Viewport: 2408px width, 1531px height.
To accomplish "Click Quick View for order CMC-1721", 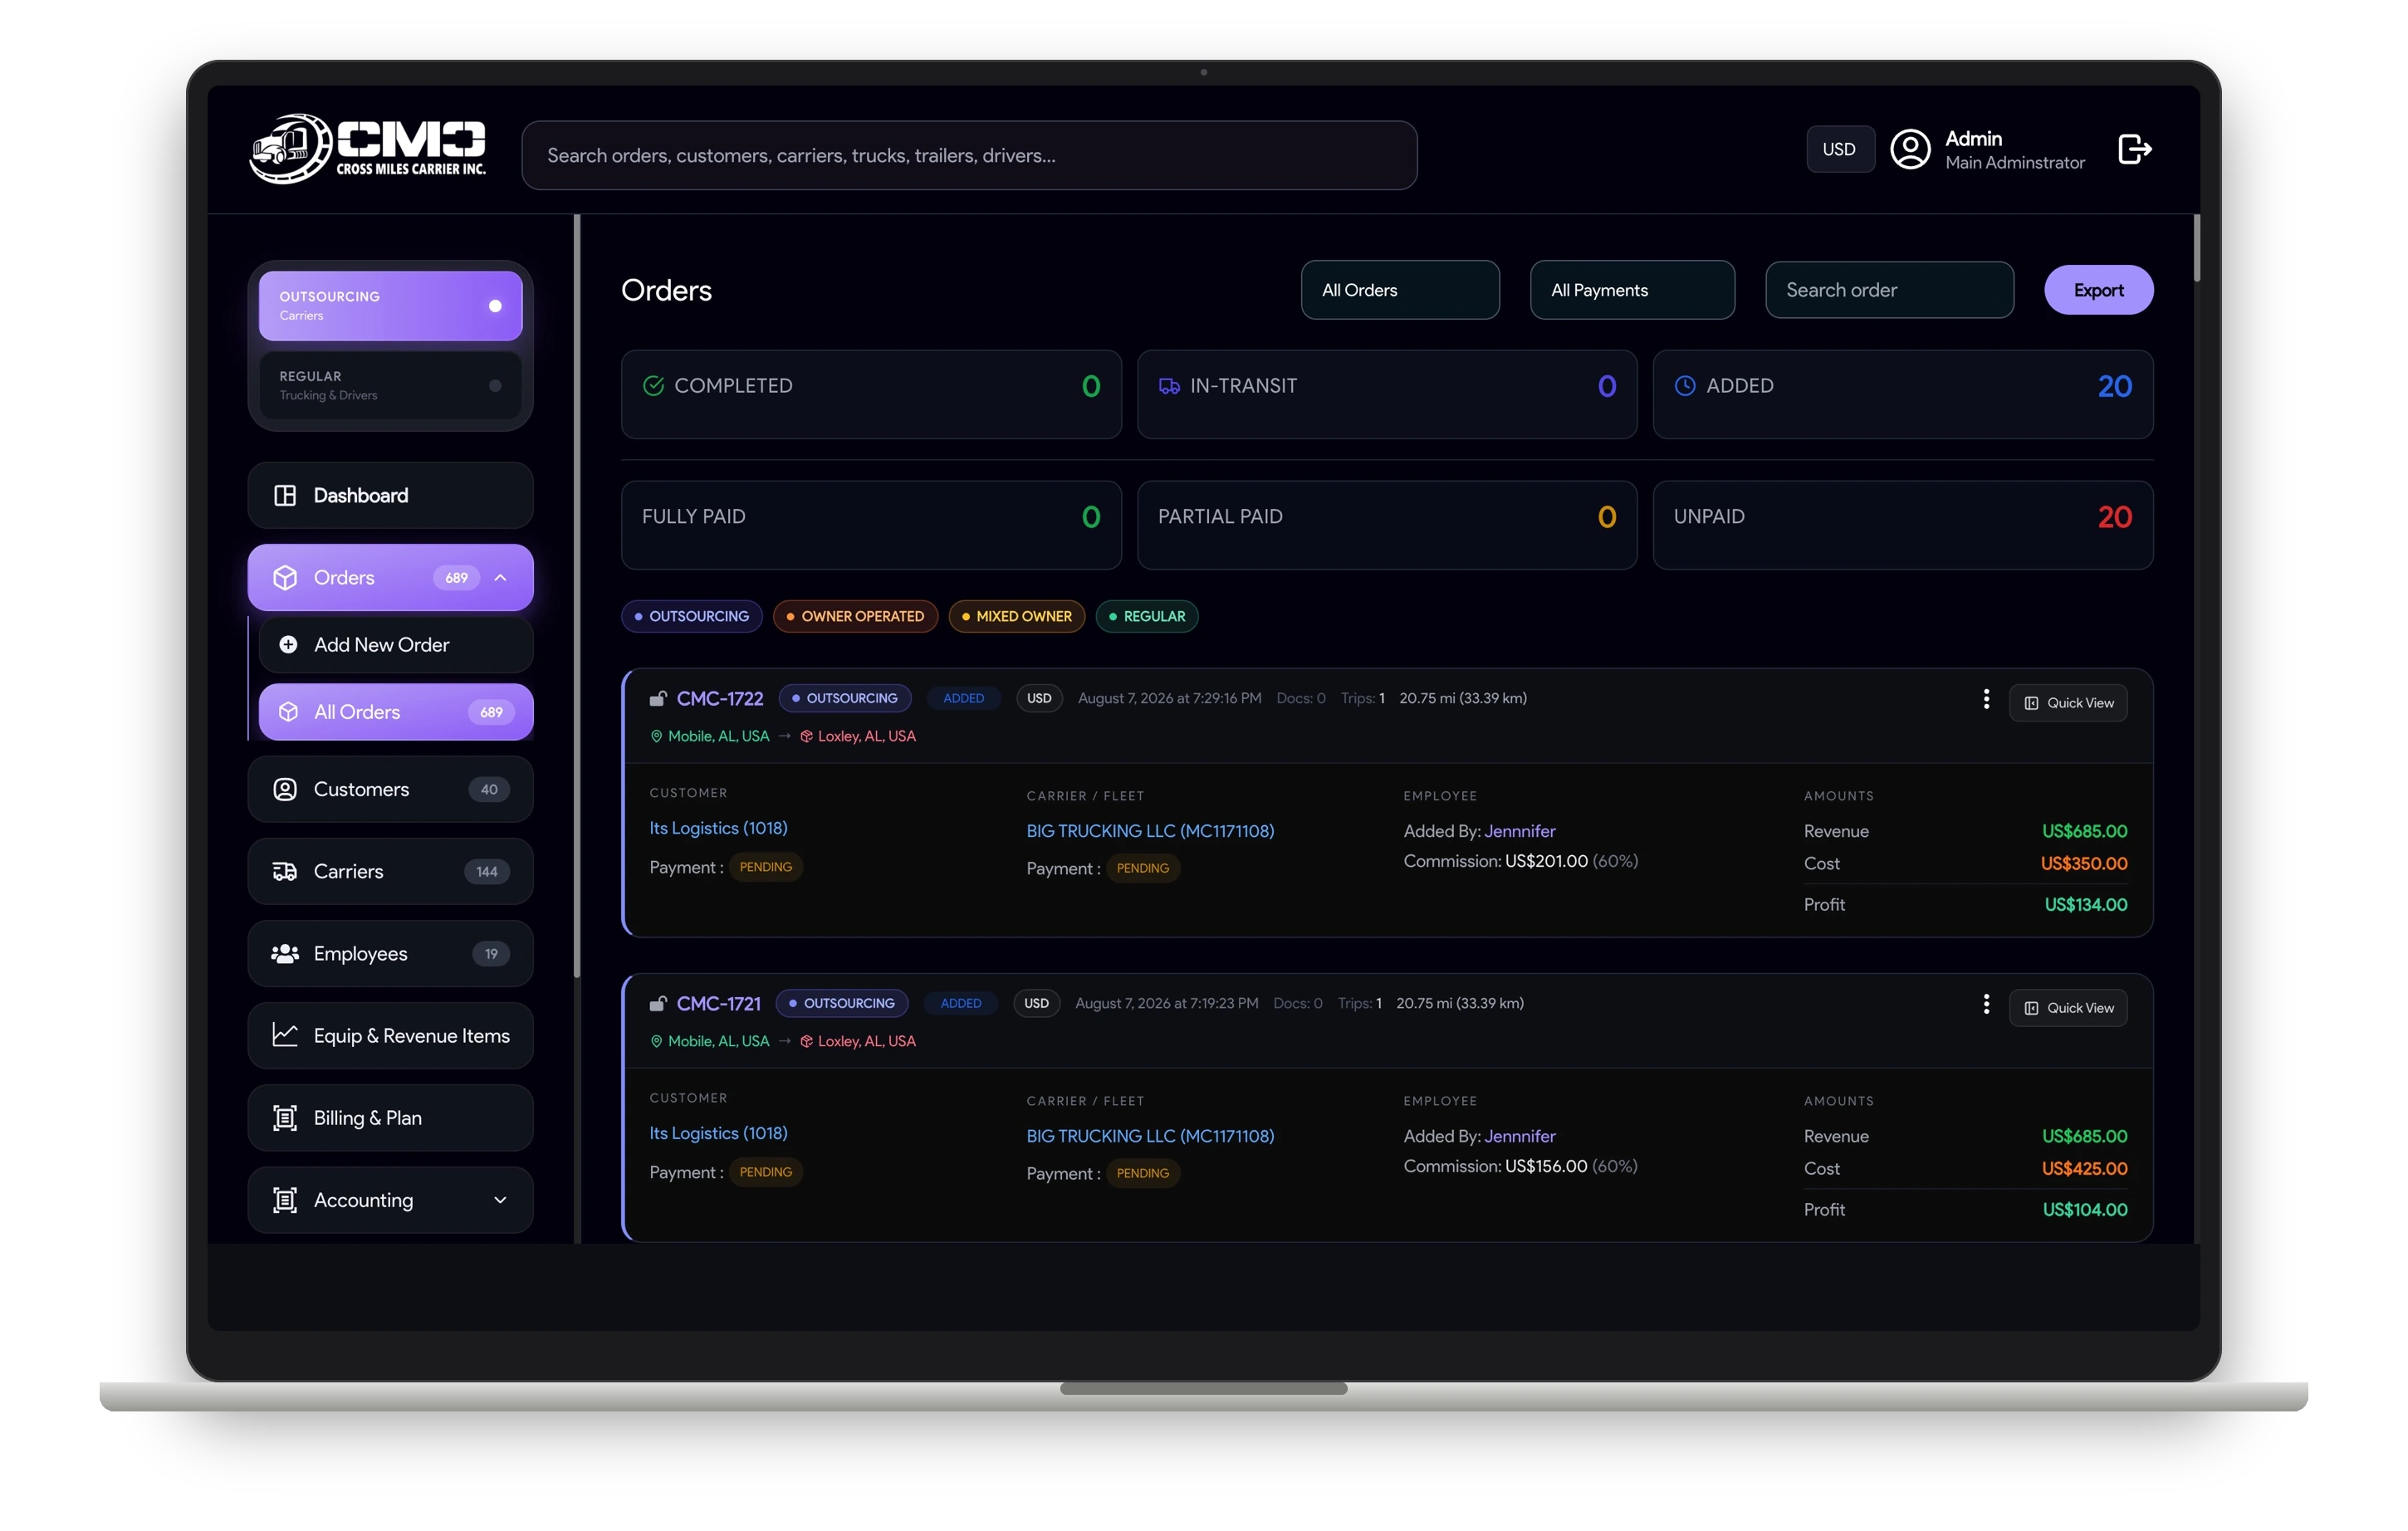I will click(x=2068, y=1008).
